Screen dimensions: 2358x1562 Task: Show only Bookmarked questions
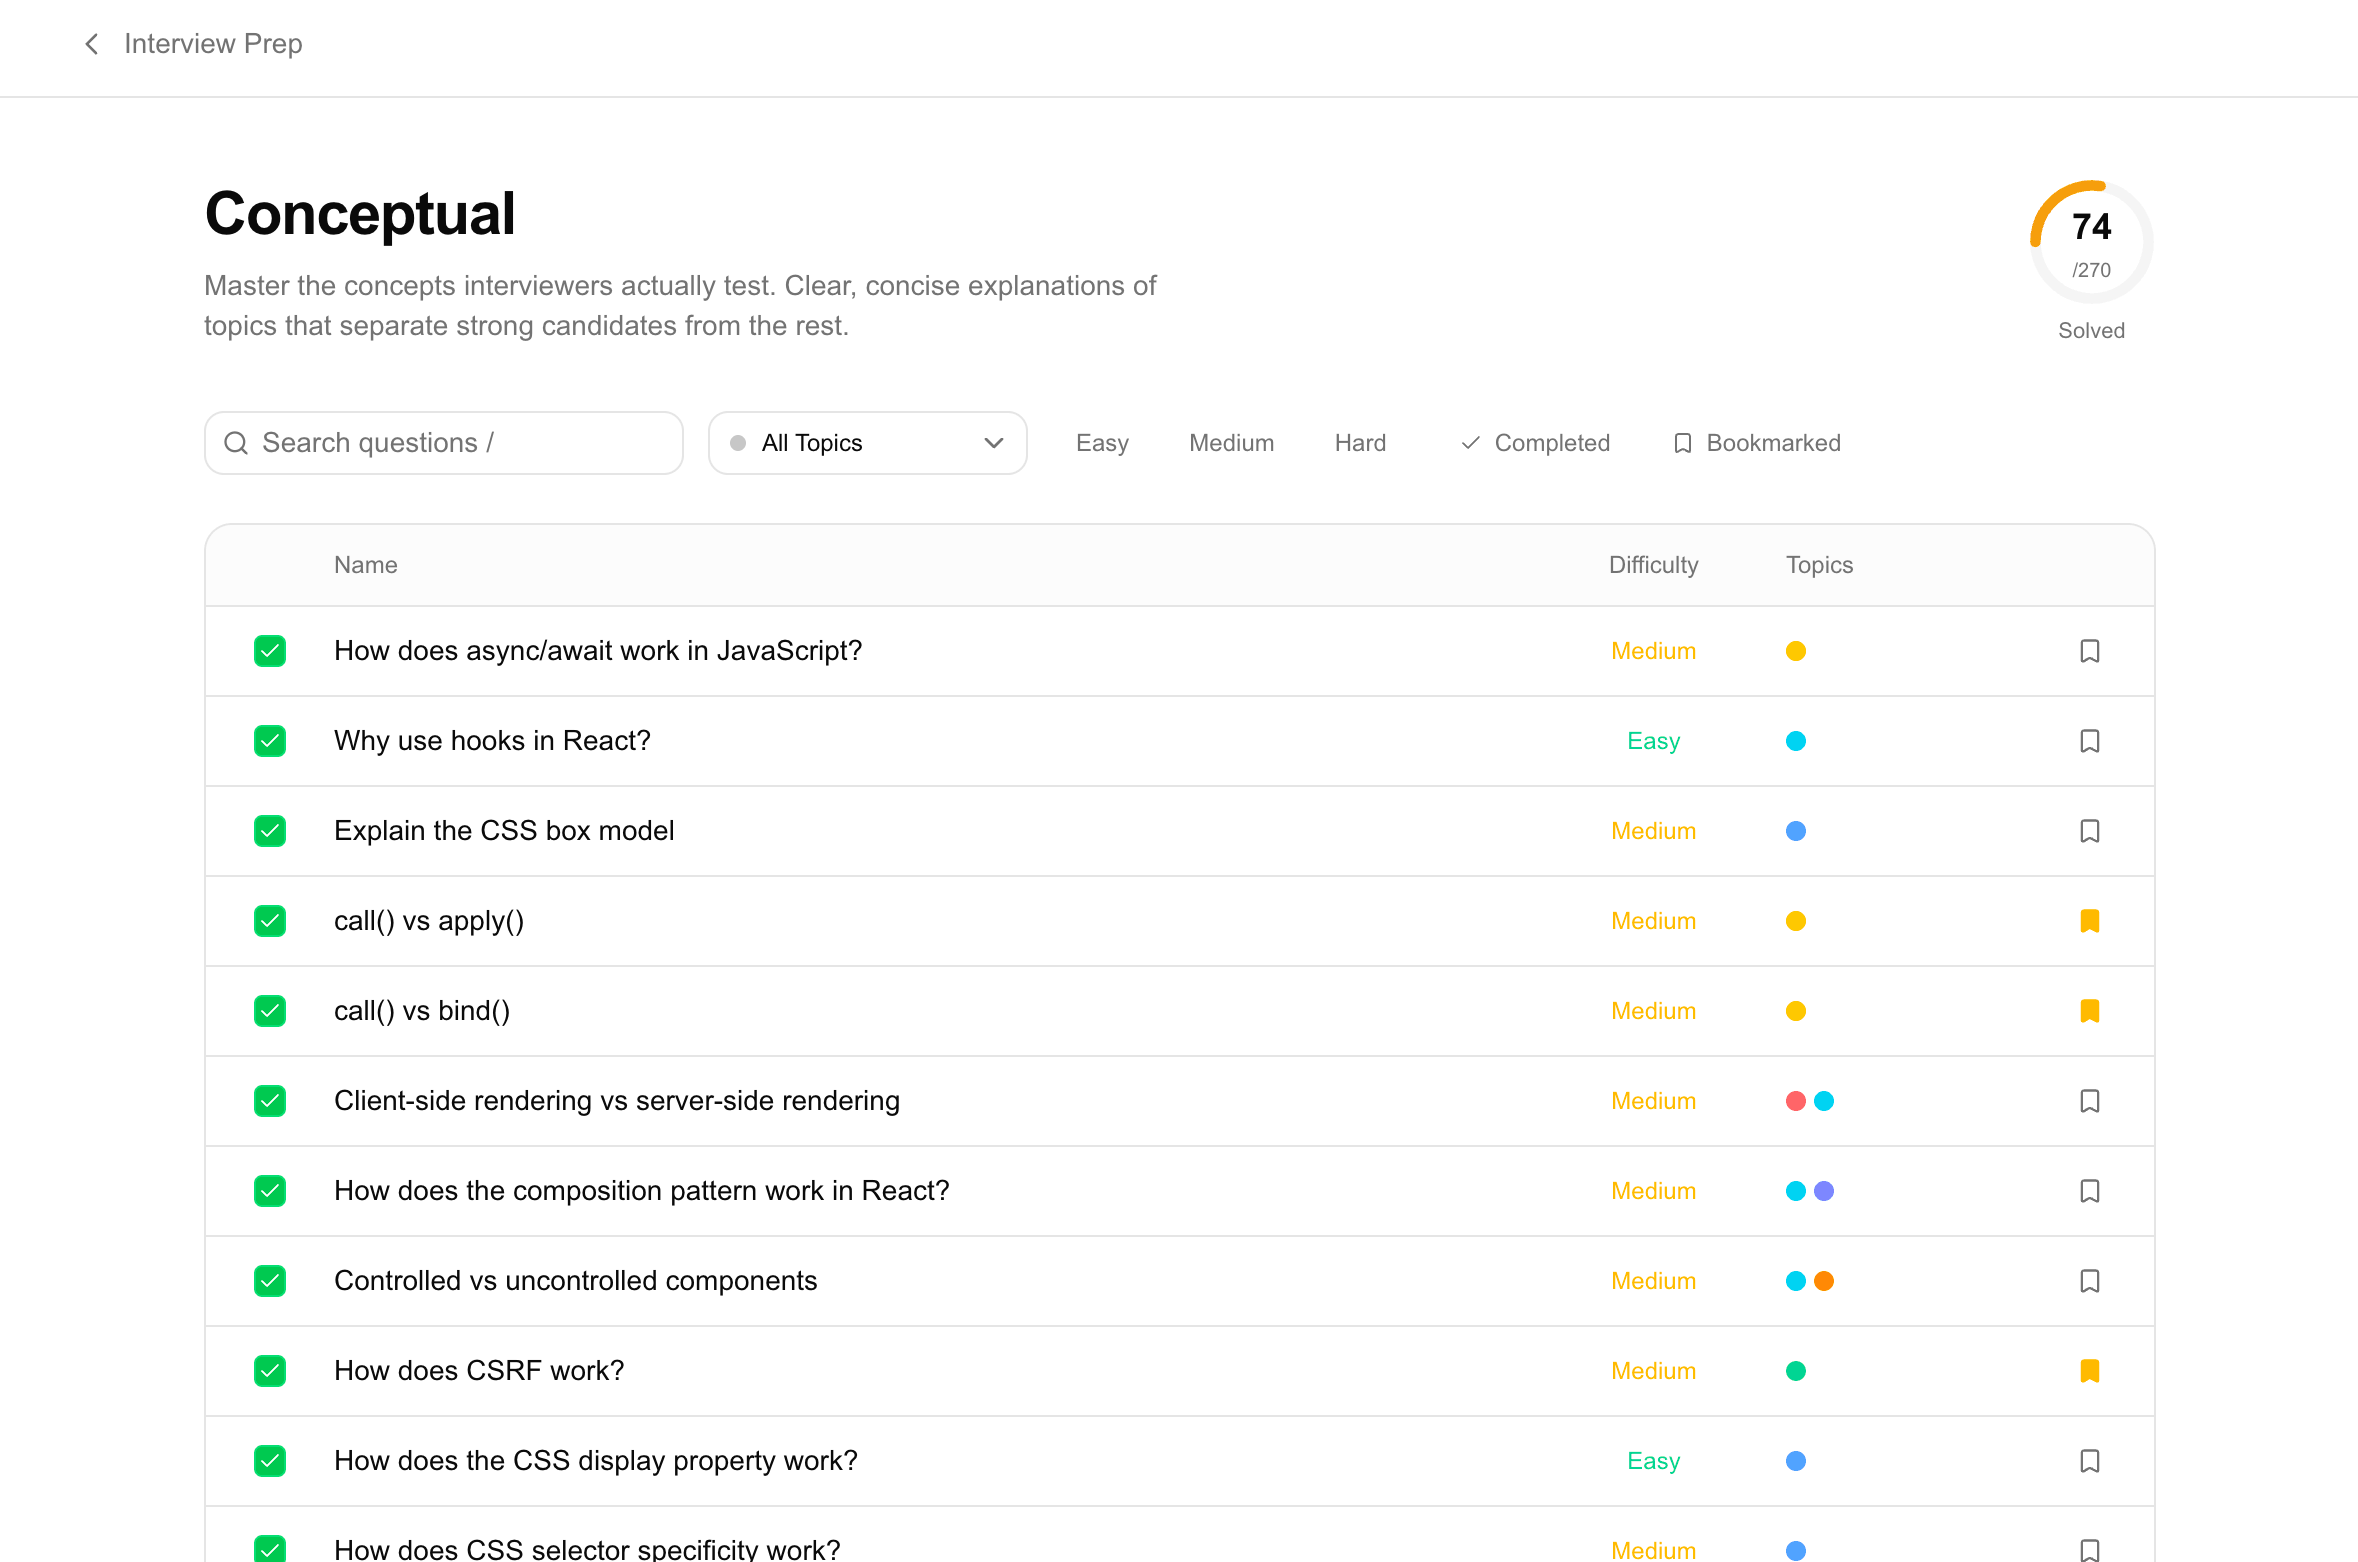pos(1757,443)
